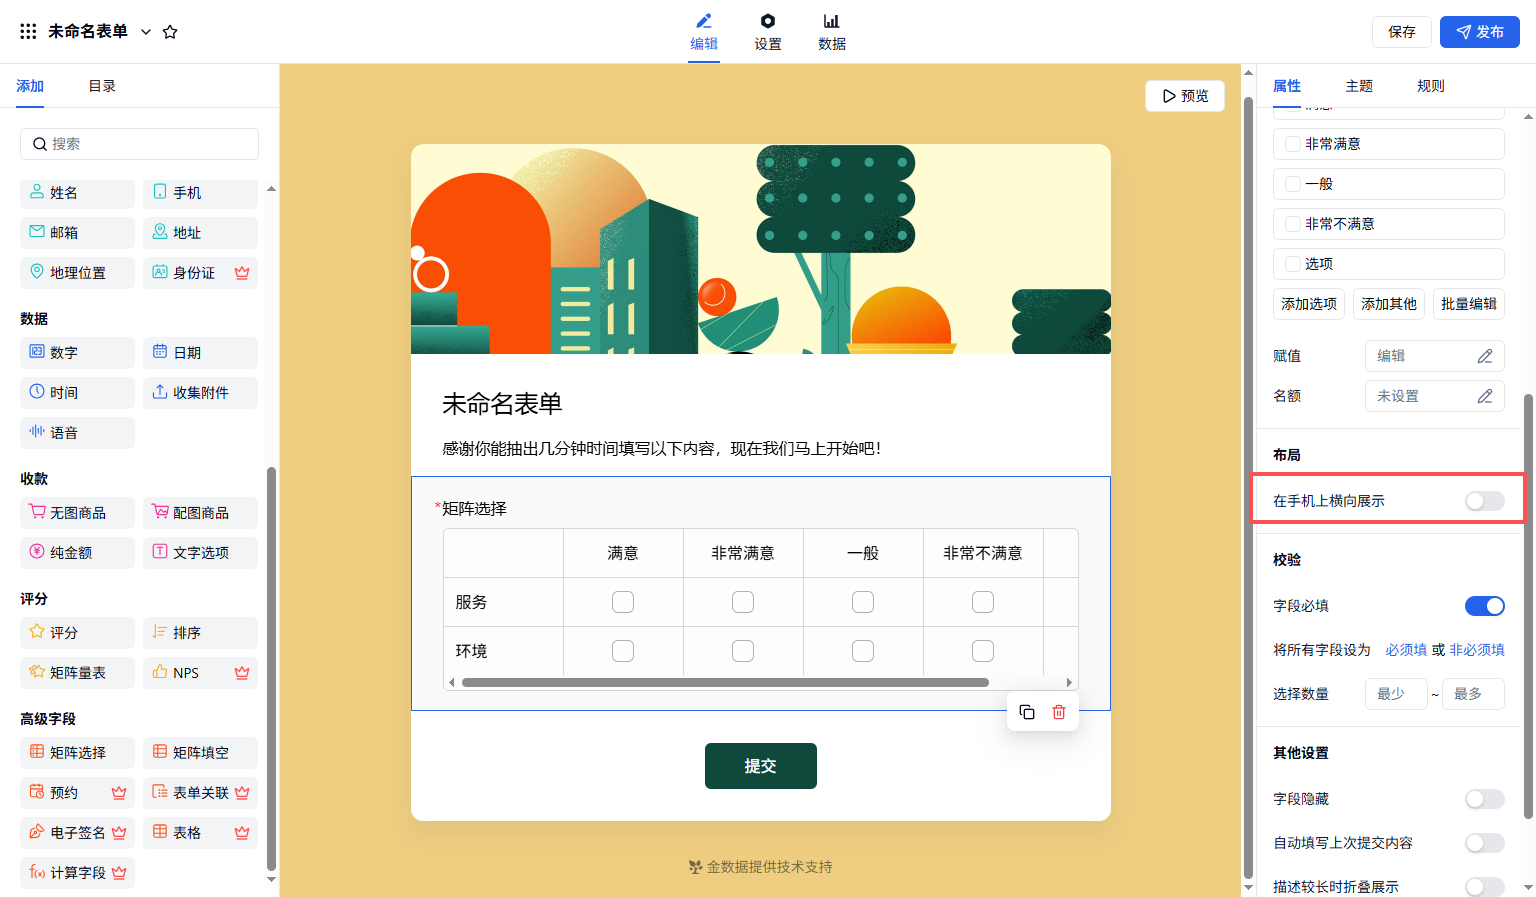Add the 收集附件 upload field
Viewport: 1536px width, 897px height.
(200, 393)
